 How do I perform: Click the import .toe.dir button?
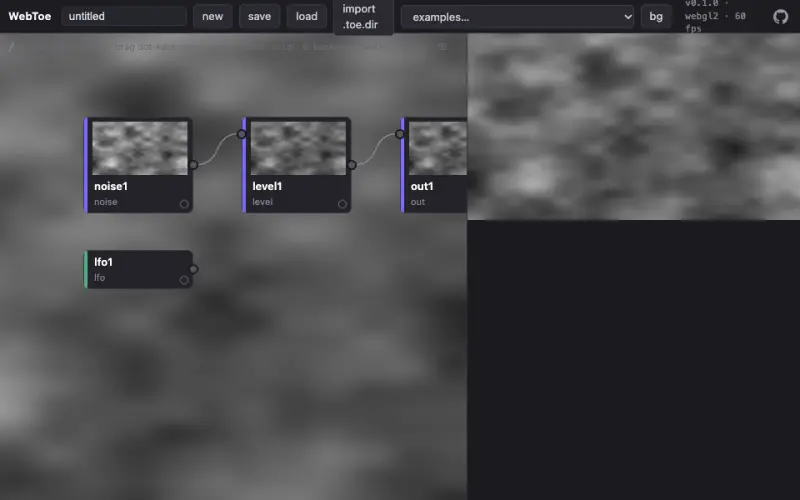[363, 16]
